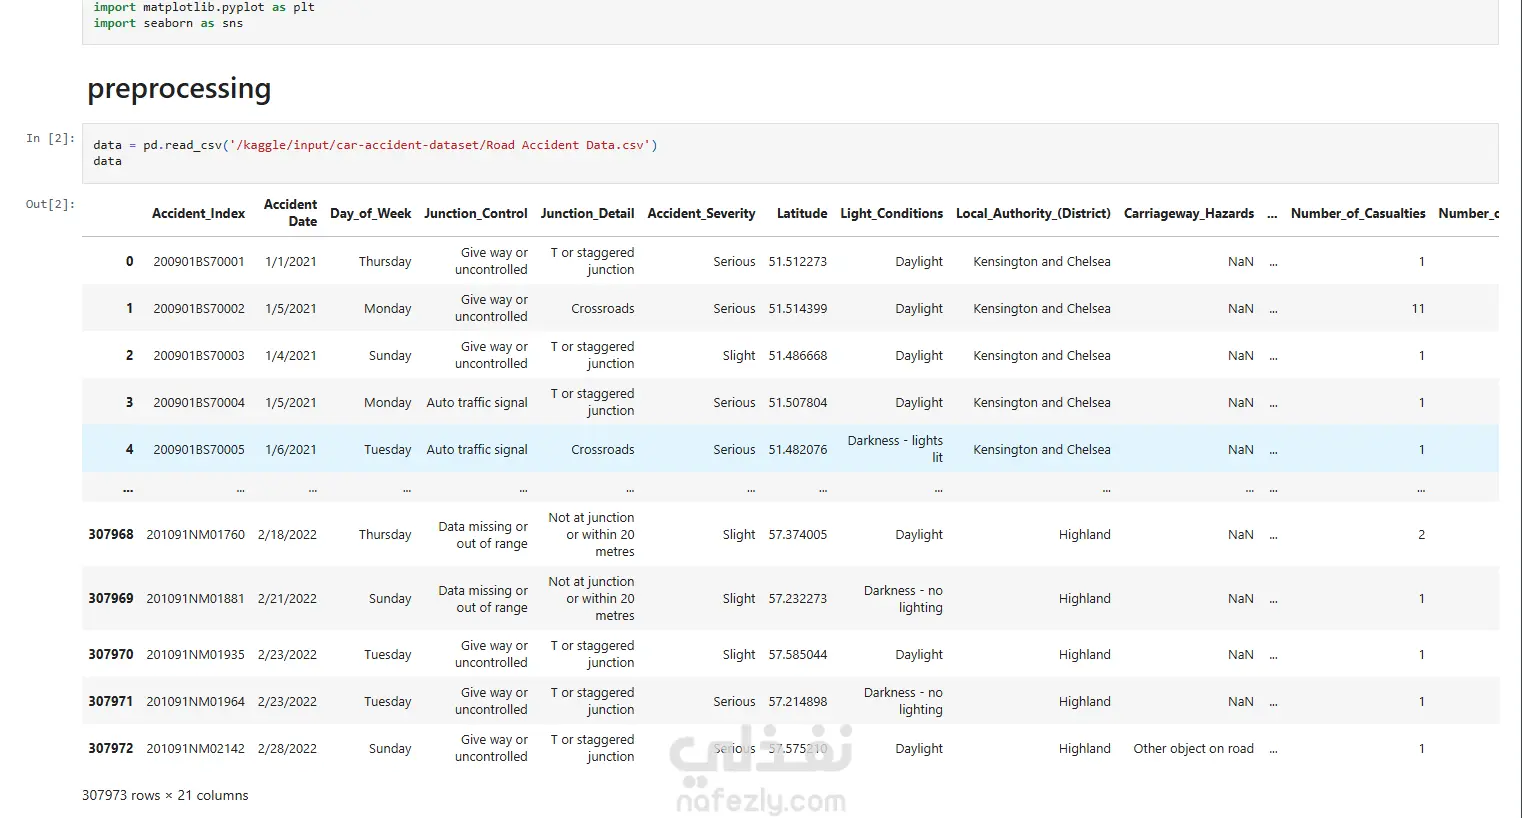Click latitude value 57.374005

(x=798, y=534)
